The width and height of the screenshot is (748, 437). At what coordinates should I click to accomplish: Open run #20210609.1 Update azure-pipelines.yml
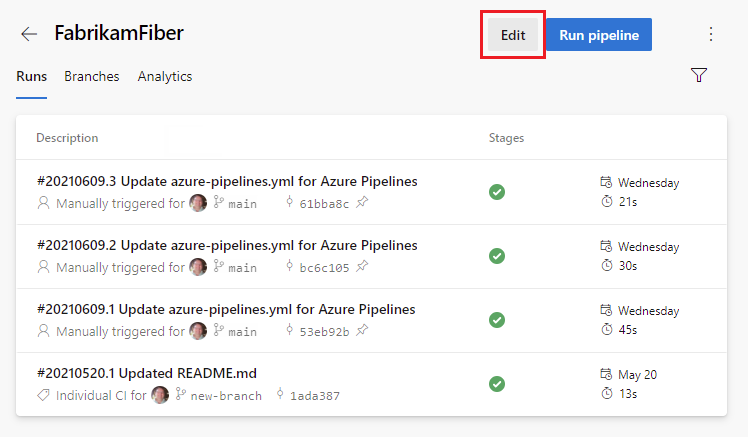226,309
